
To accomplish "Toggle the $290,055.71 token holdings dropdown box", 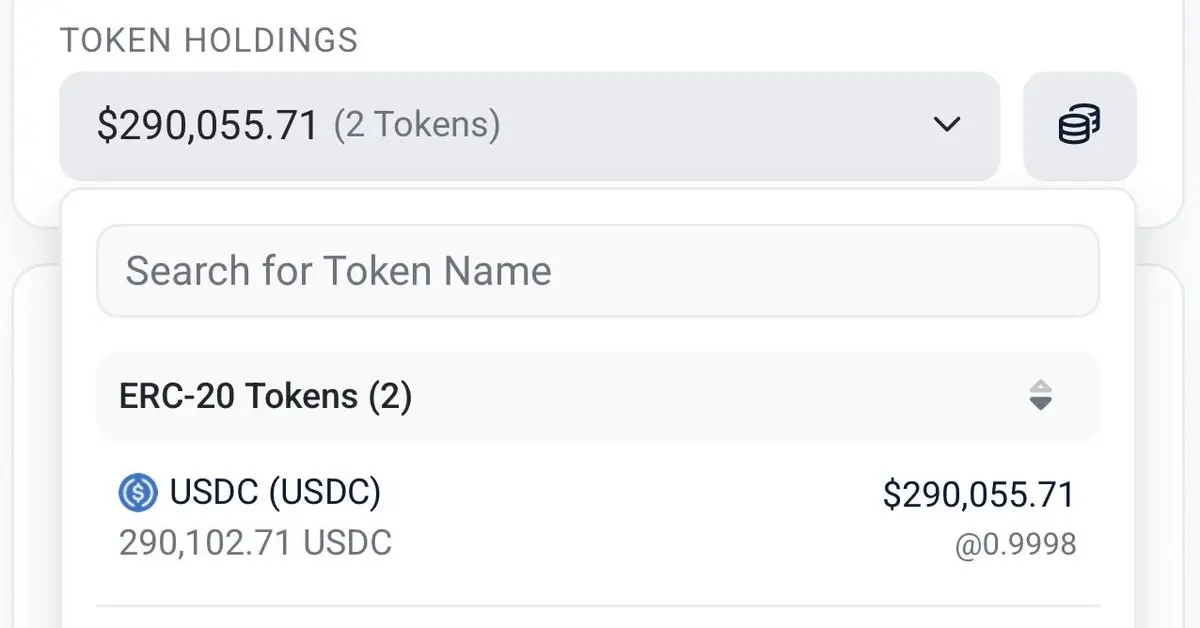I will pyautogui.click(x=530, y=126).
